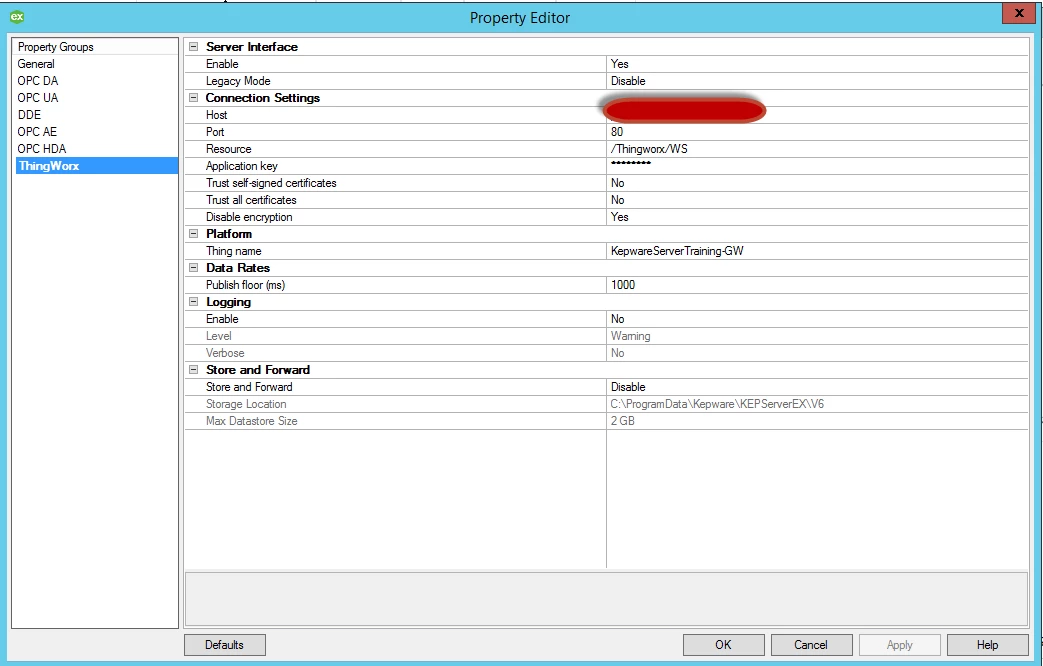Select the OPC UA property group
The image size is (1043, 666).
96,98
